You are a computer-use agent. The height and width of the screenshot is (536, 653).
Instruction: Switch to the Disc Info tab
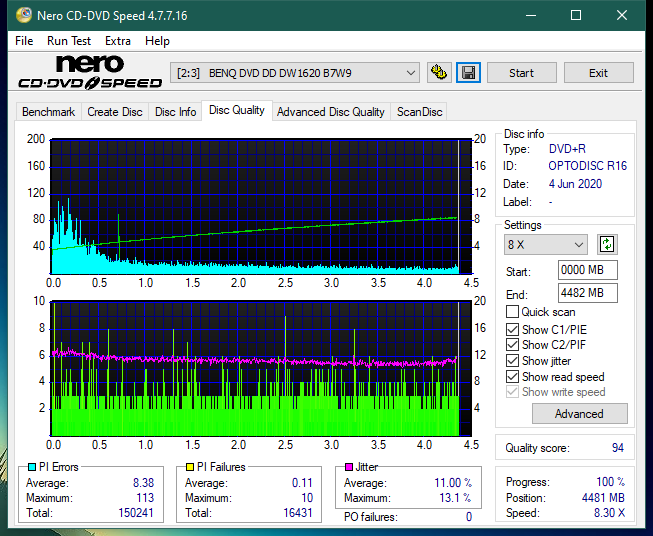175,112
